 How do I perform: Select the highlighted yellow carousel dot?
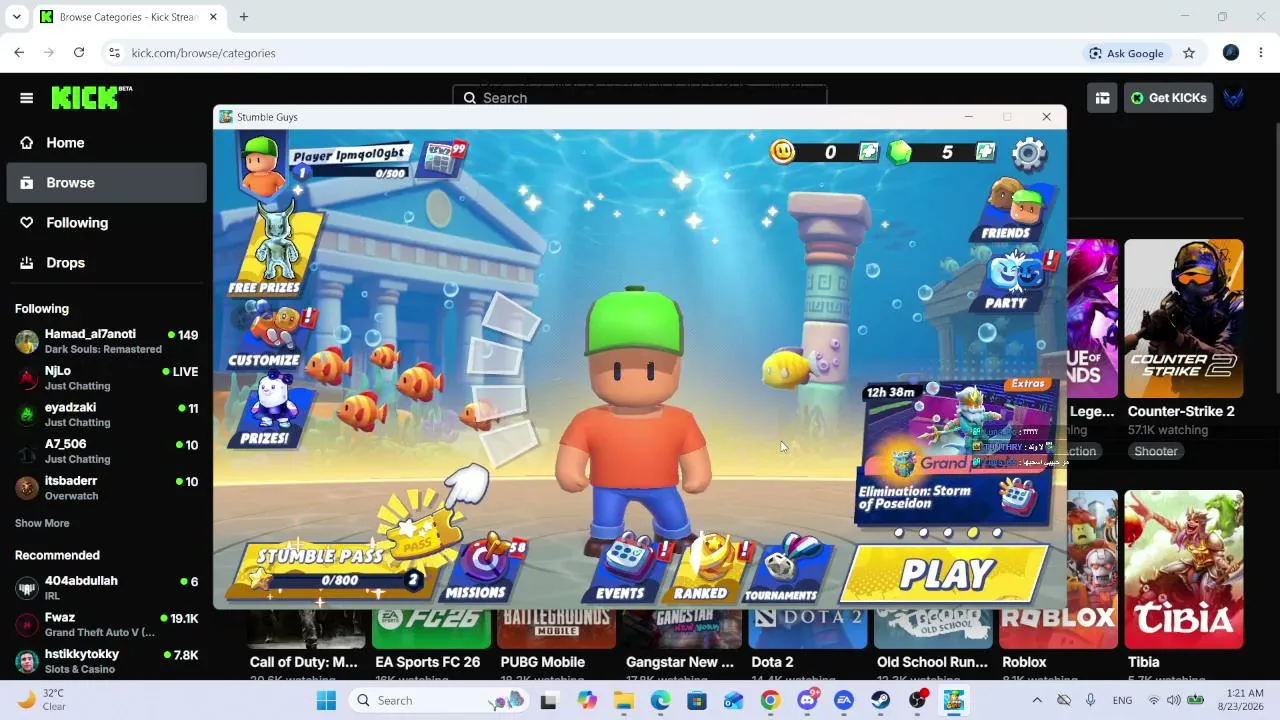coord(973,533)
